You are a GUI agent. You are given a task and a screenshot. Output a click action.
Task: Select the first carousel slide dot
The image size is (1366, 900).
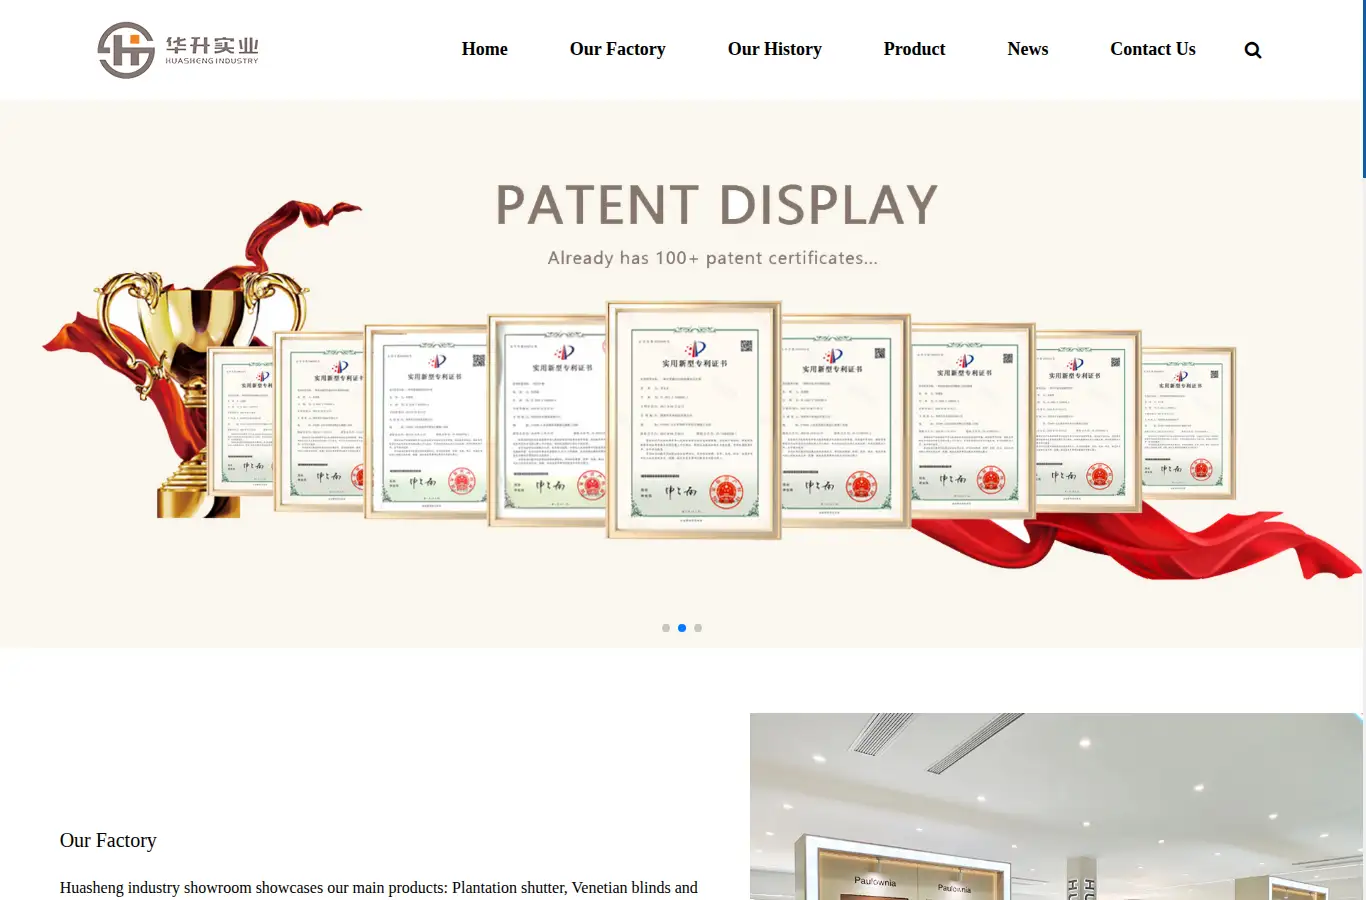coord(666,628)
